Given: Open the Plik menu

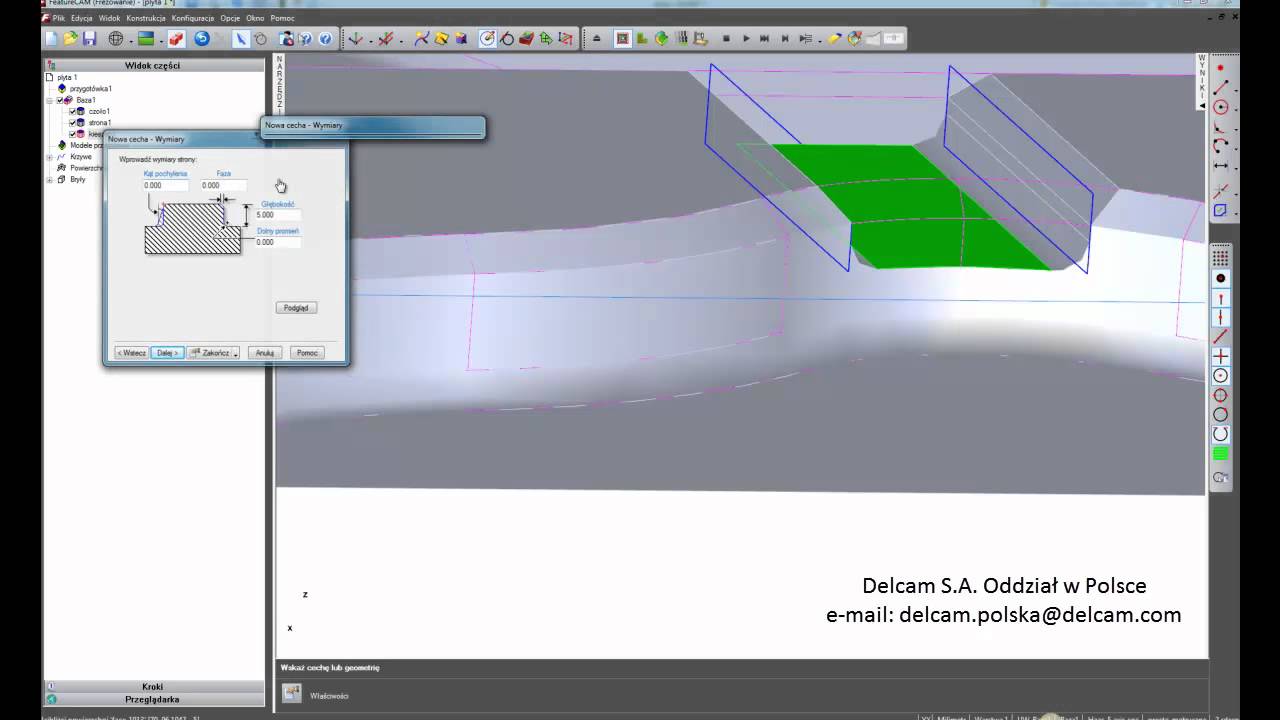Looking at the screenshot, I should coord(59,18).
